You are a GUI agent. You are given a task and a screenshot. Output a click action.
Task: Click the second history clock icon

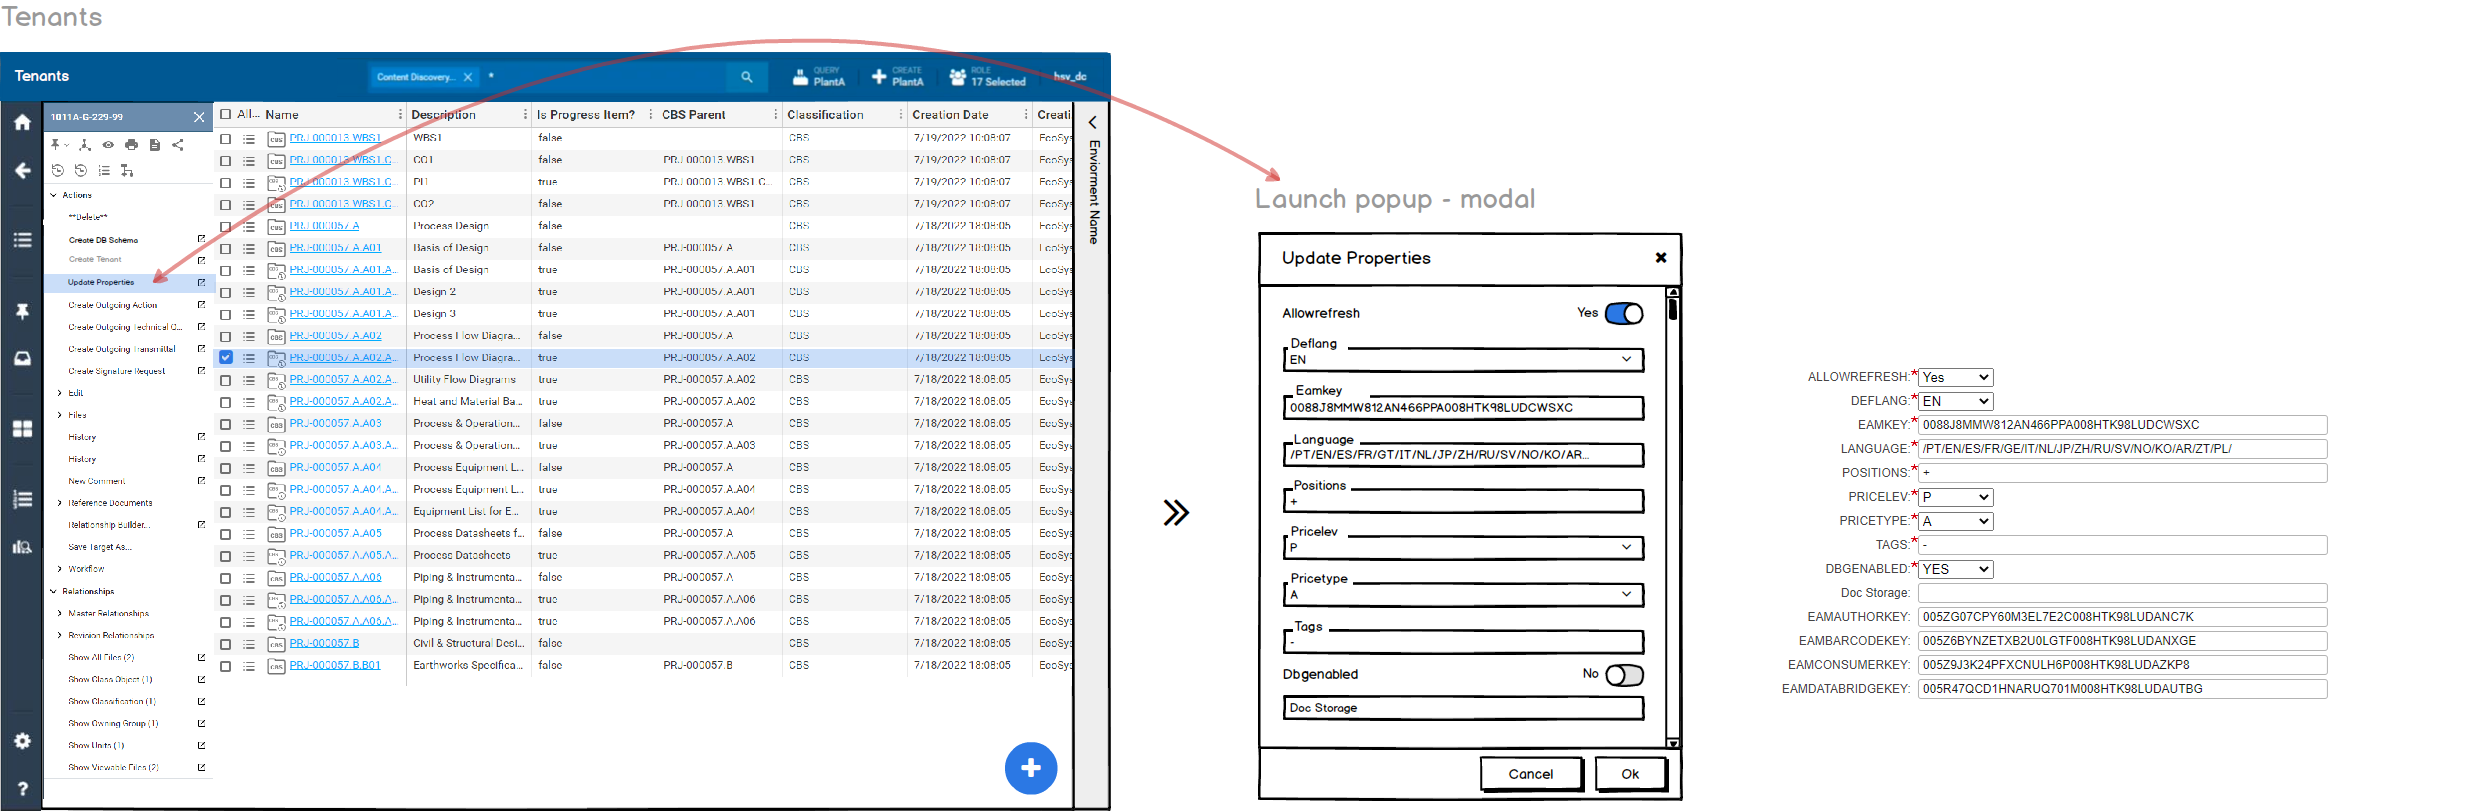[x=81, y=171]
